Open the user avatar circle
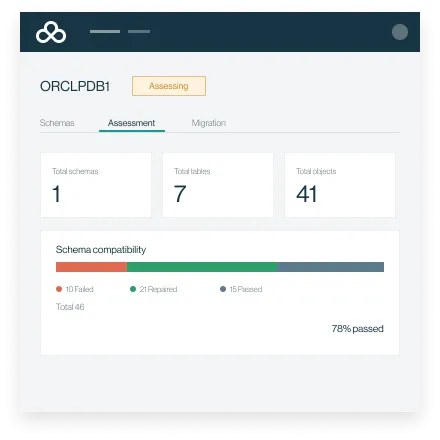440x440 pixels. tap(400, 32)
